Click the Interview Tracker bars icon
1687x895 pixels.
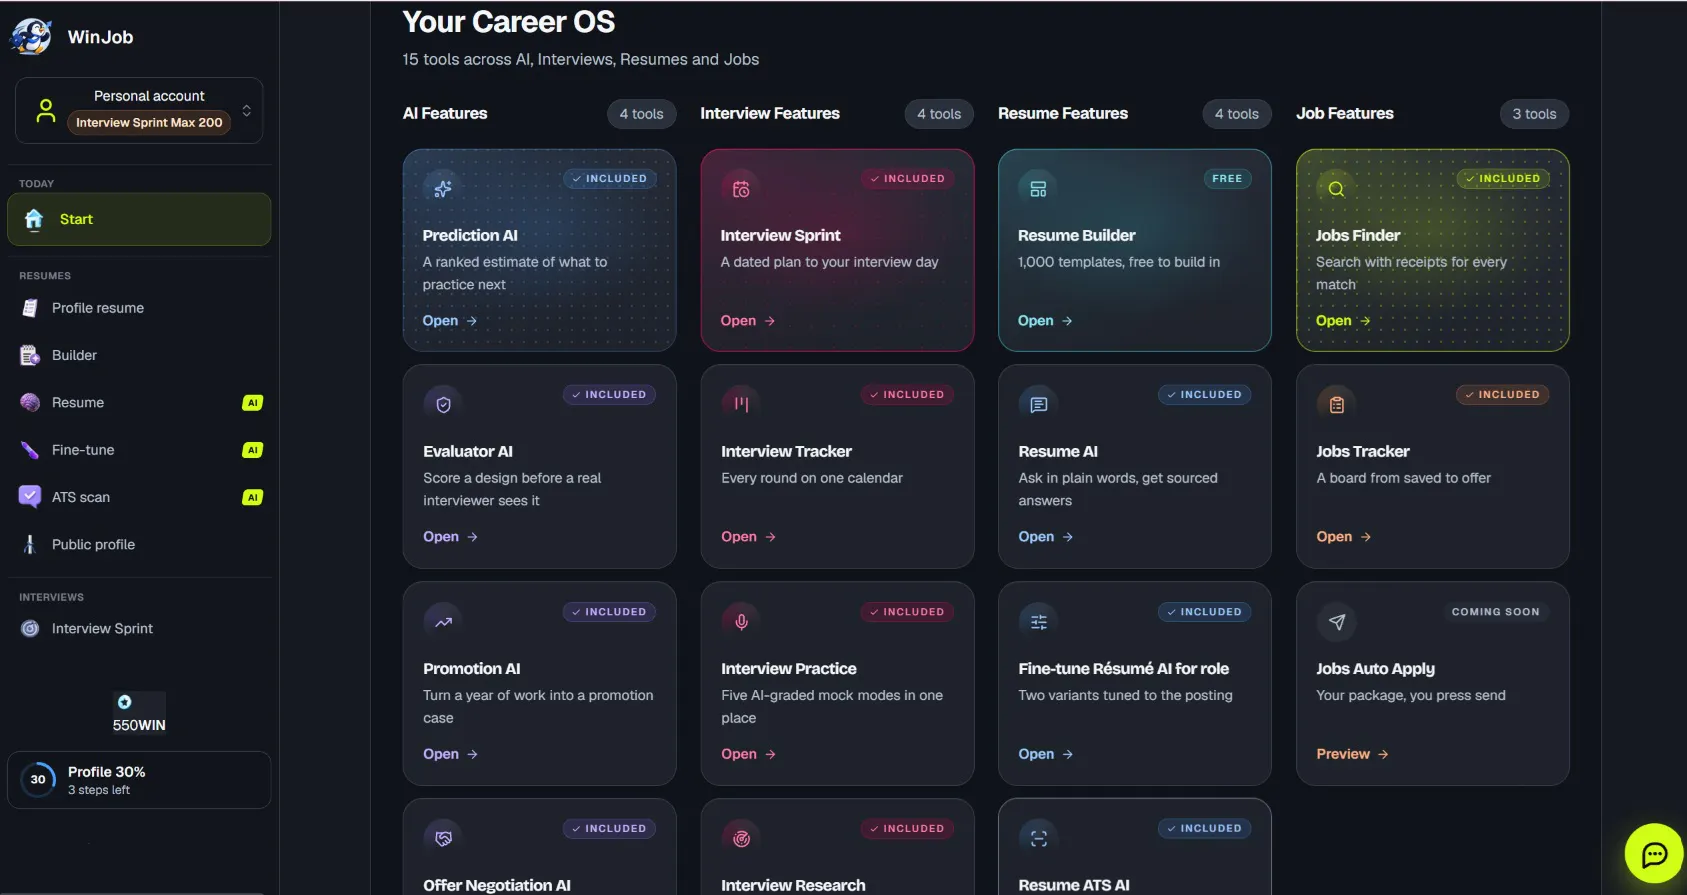point(741,404)
